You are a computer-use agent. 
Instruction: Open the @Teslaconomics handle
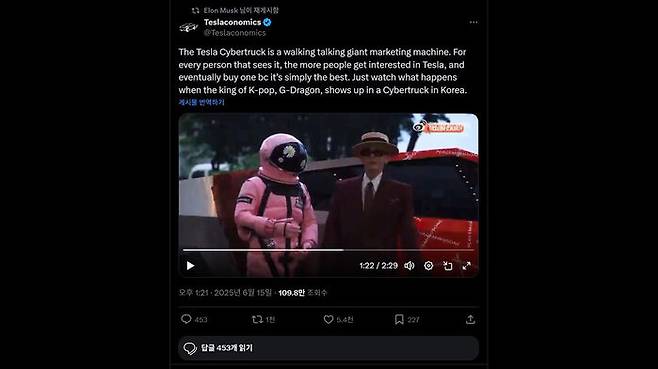[235, 33]
